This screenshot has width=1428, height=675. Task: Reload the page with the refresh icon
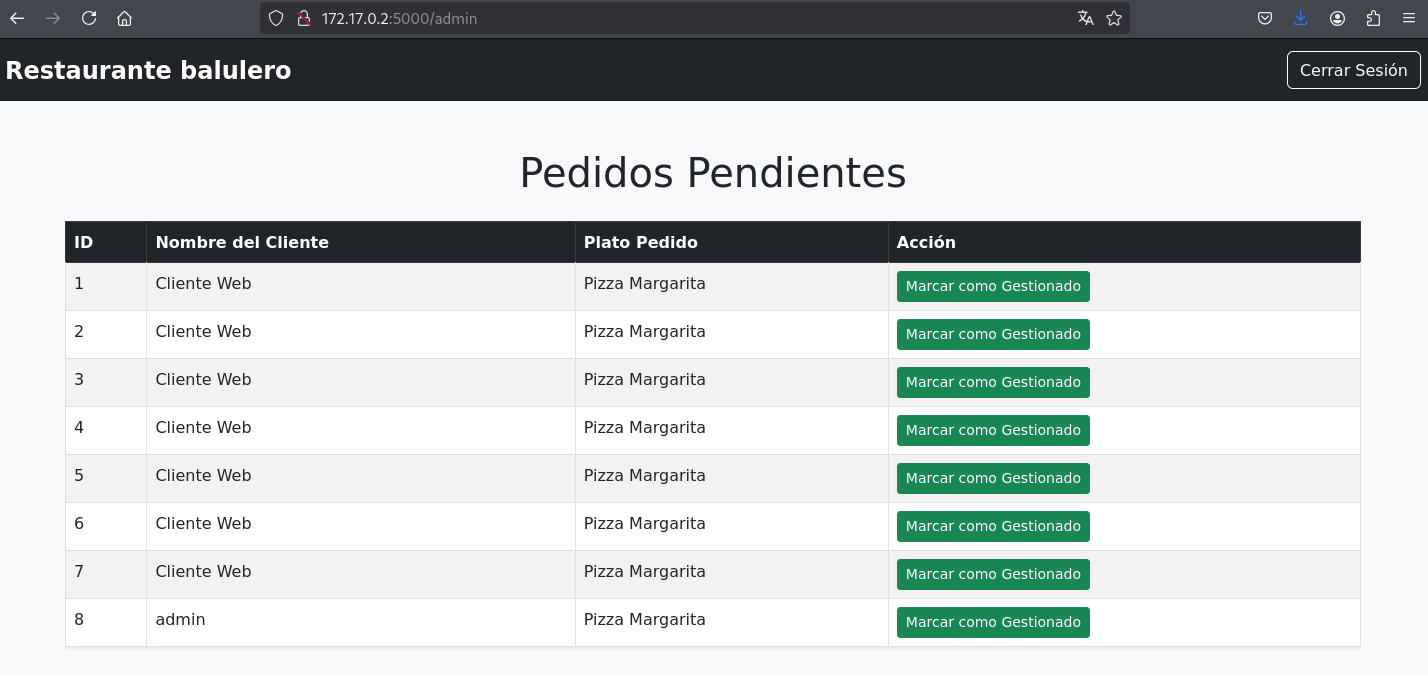point(89,18)
